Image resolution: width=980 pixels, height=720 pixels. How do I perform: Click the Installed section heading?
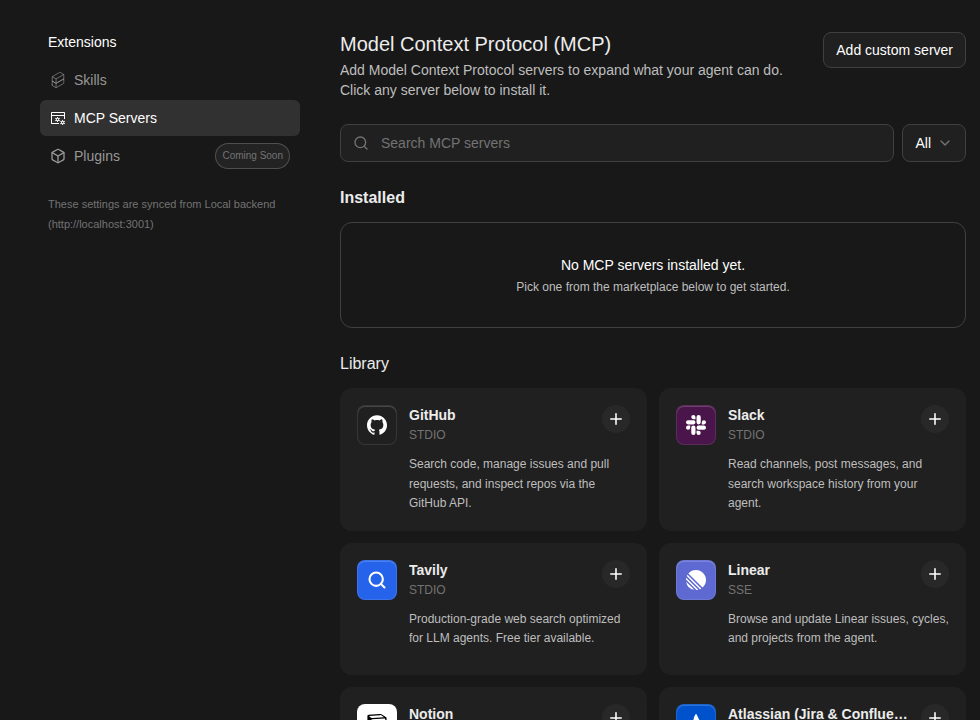click(x=372, y=198)
